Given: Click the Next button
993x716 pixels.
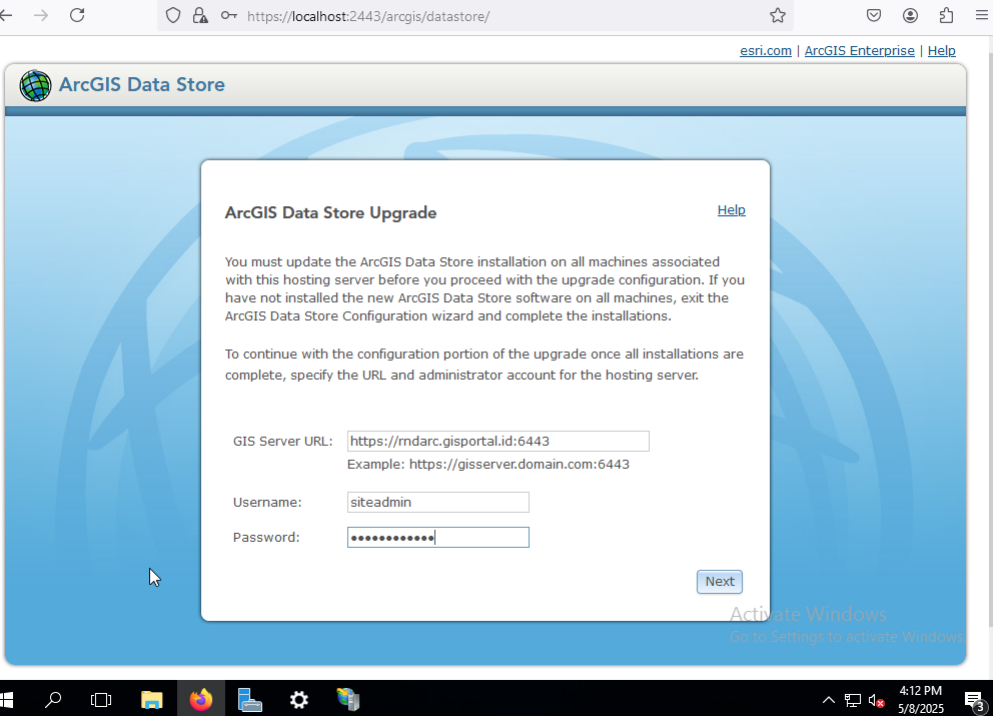Looking at the screenshot, I should 719,582.
